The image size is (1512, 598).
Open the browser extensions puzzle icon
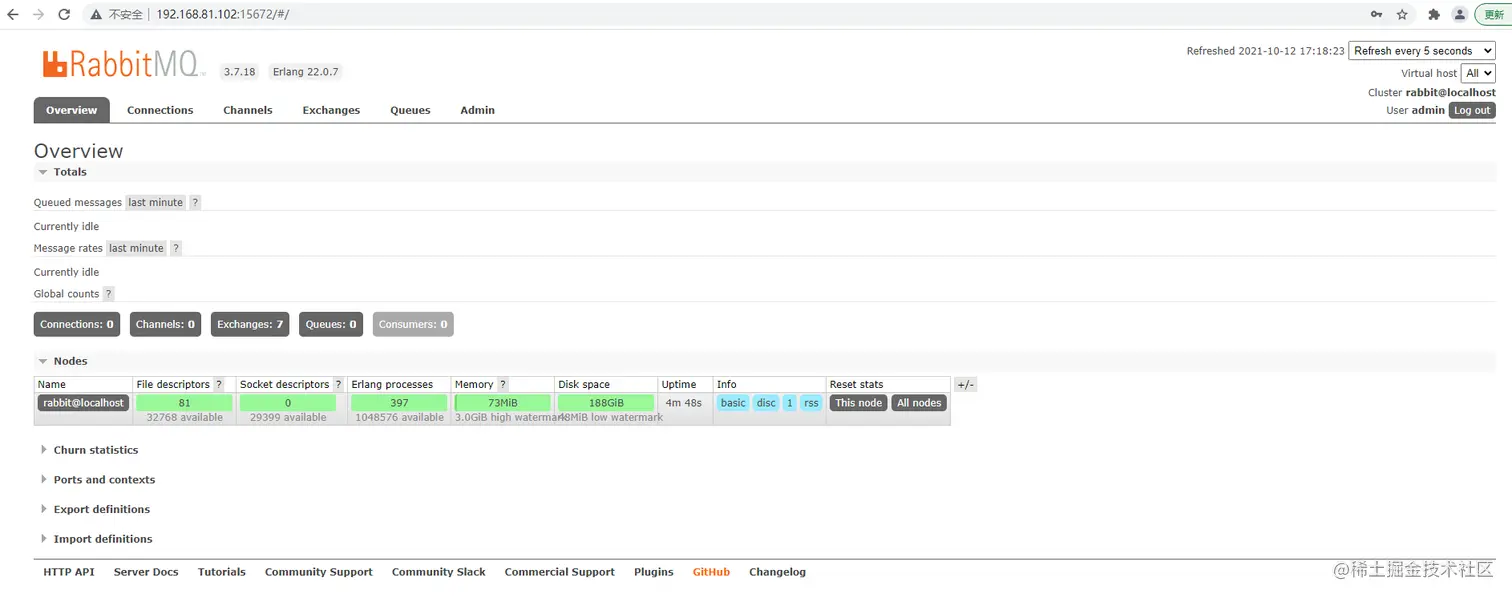1434,15
